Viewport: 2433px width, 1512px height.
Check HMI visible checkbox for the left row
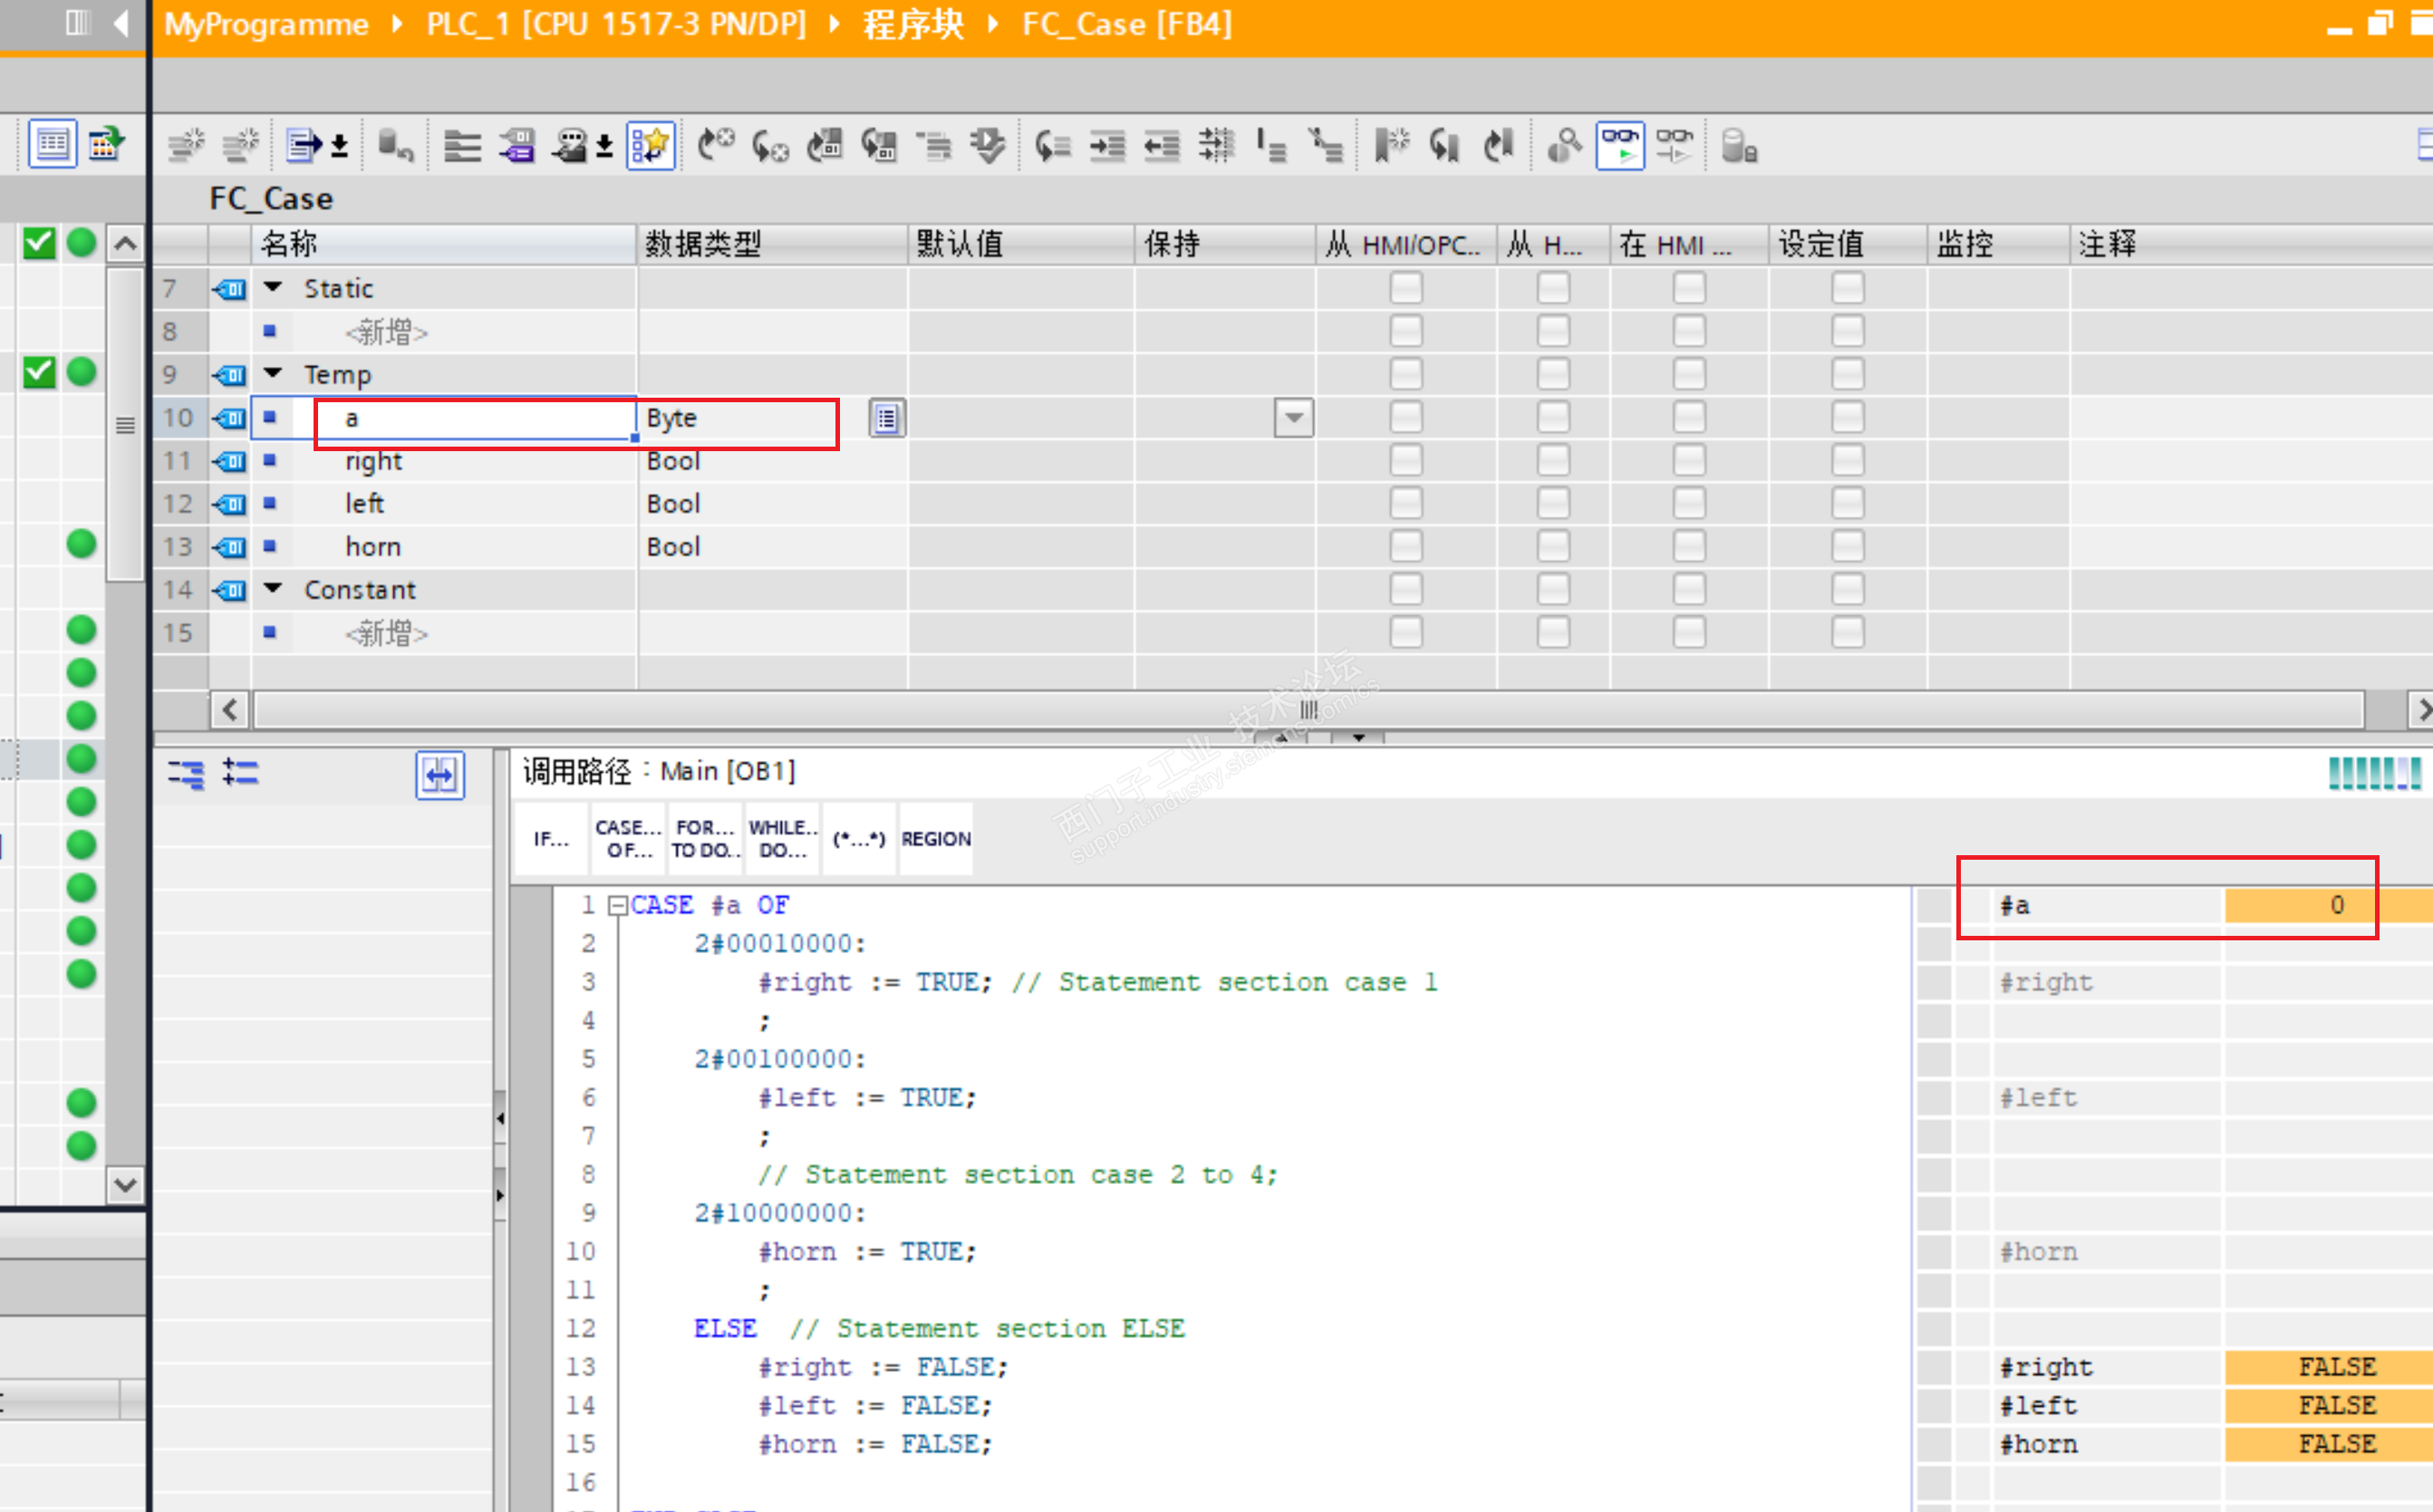[x=1688, y=504]
